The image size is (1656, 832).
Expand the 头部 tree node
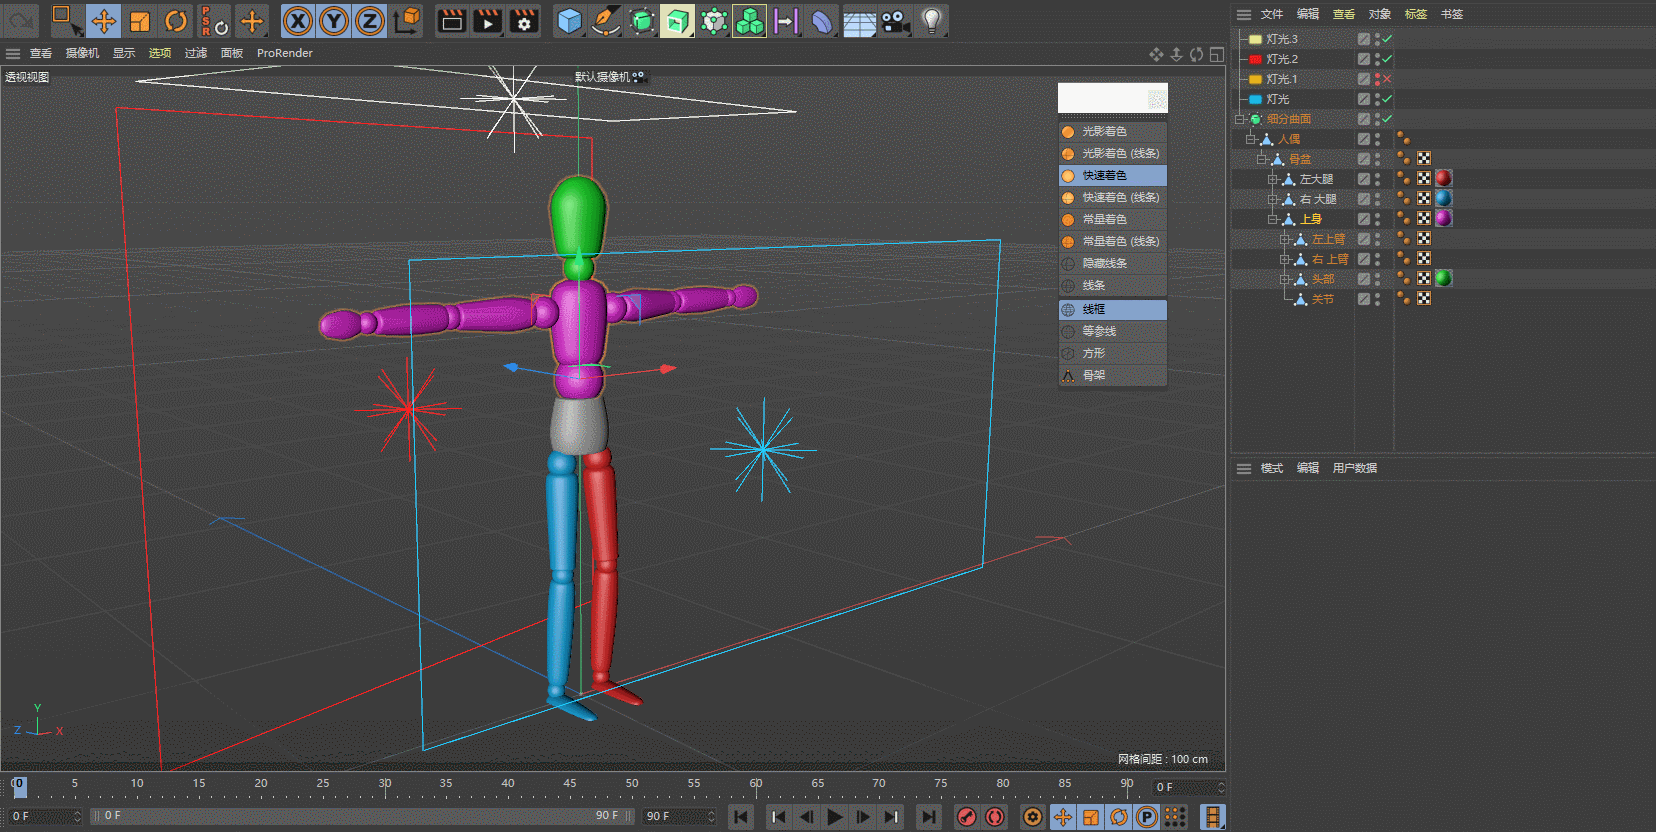[x=1285, y=279]
